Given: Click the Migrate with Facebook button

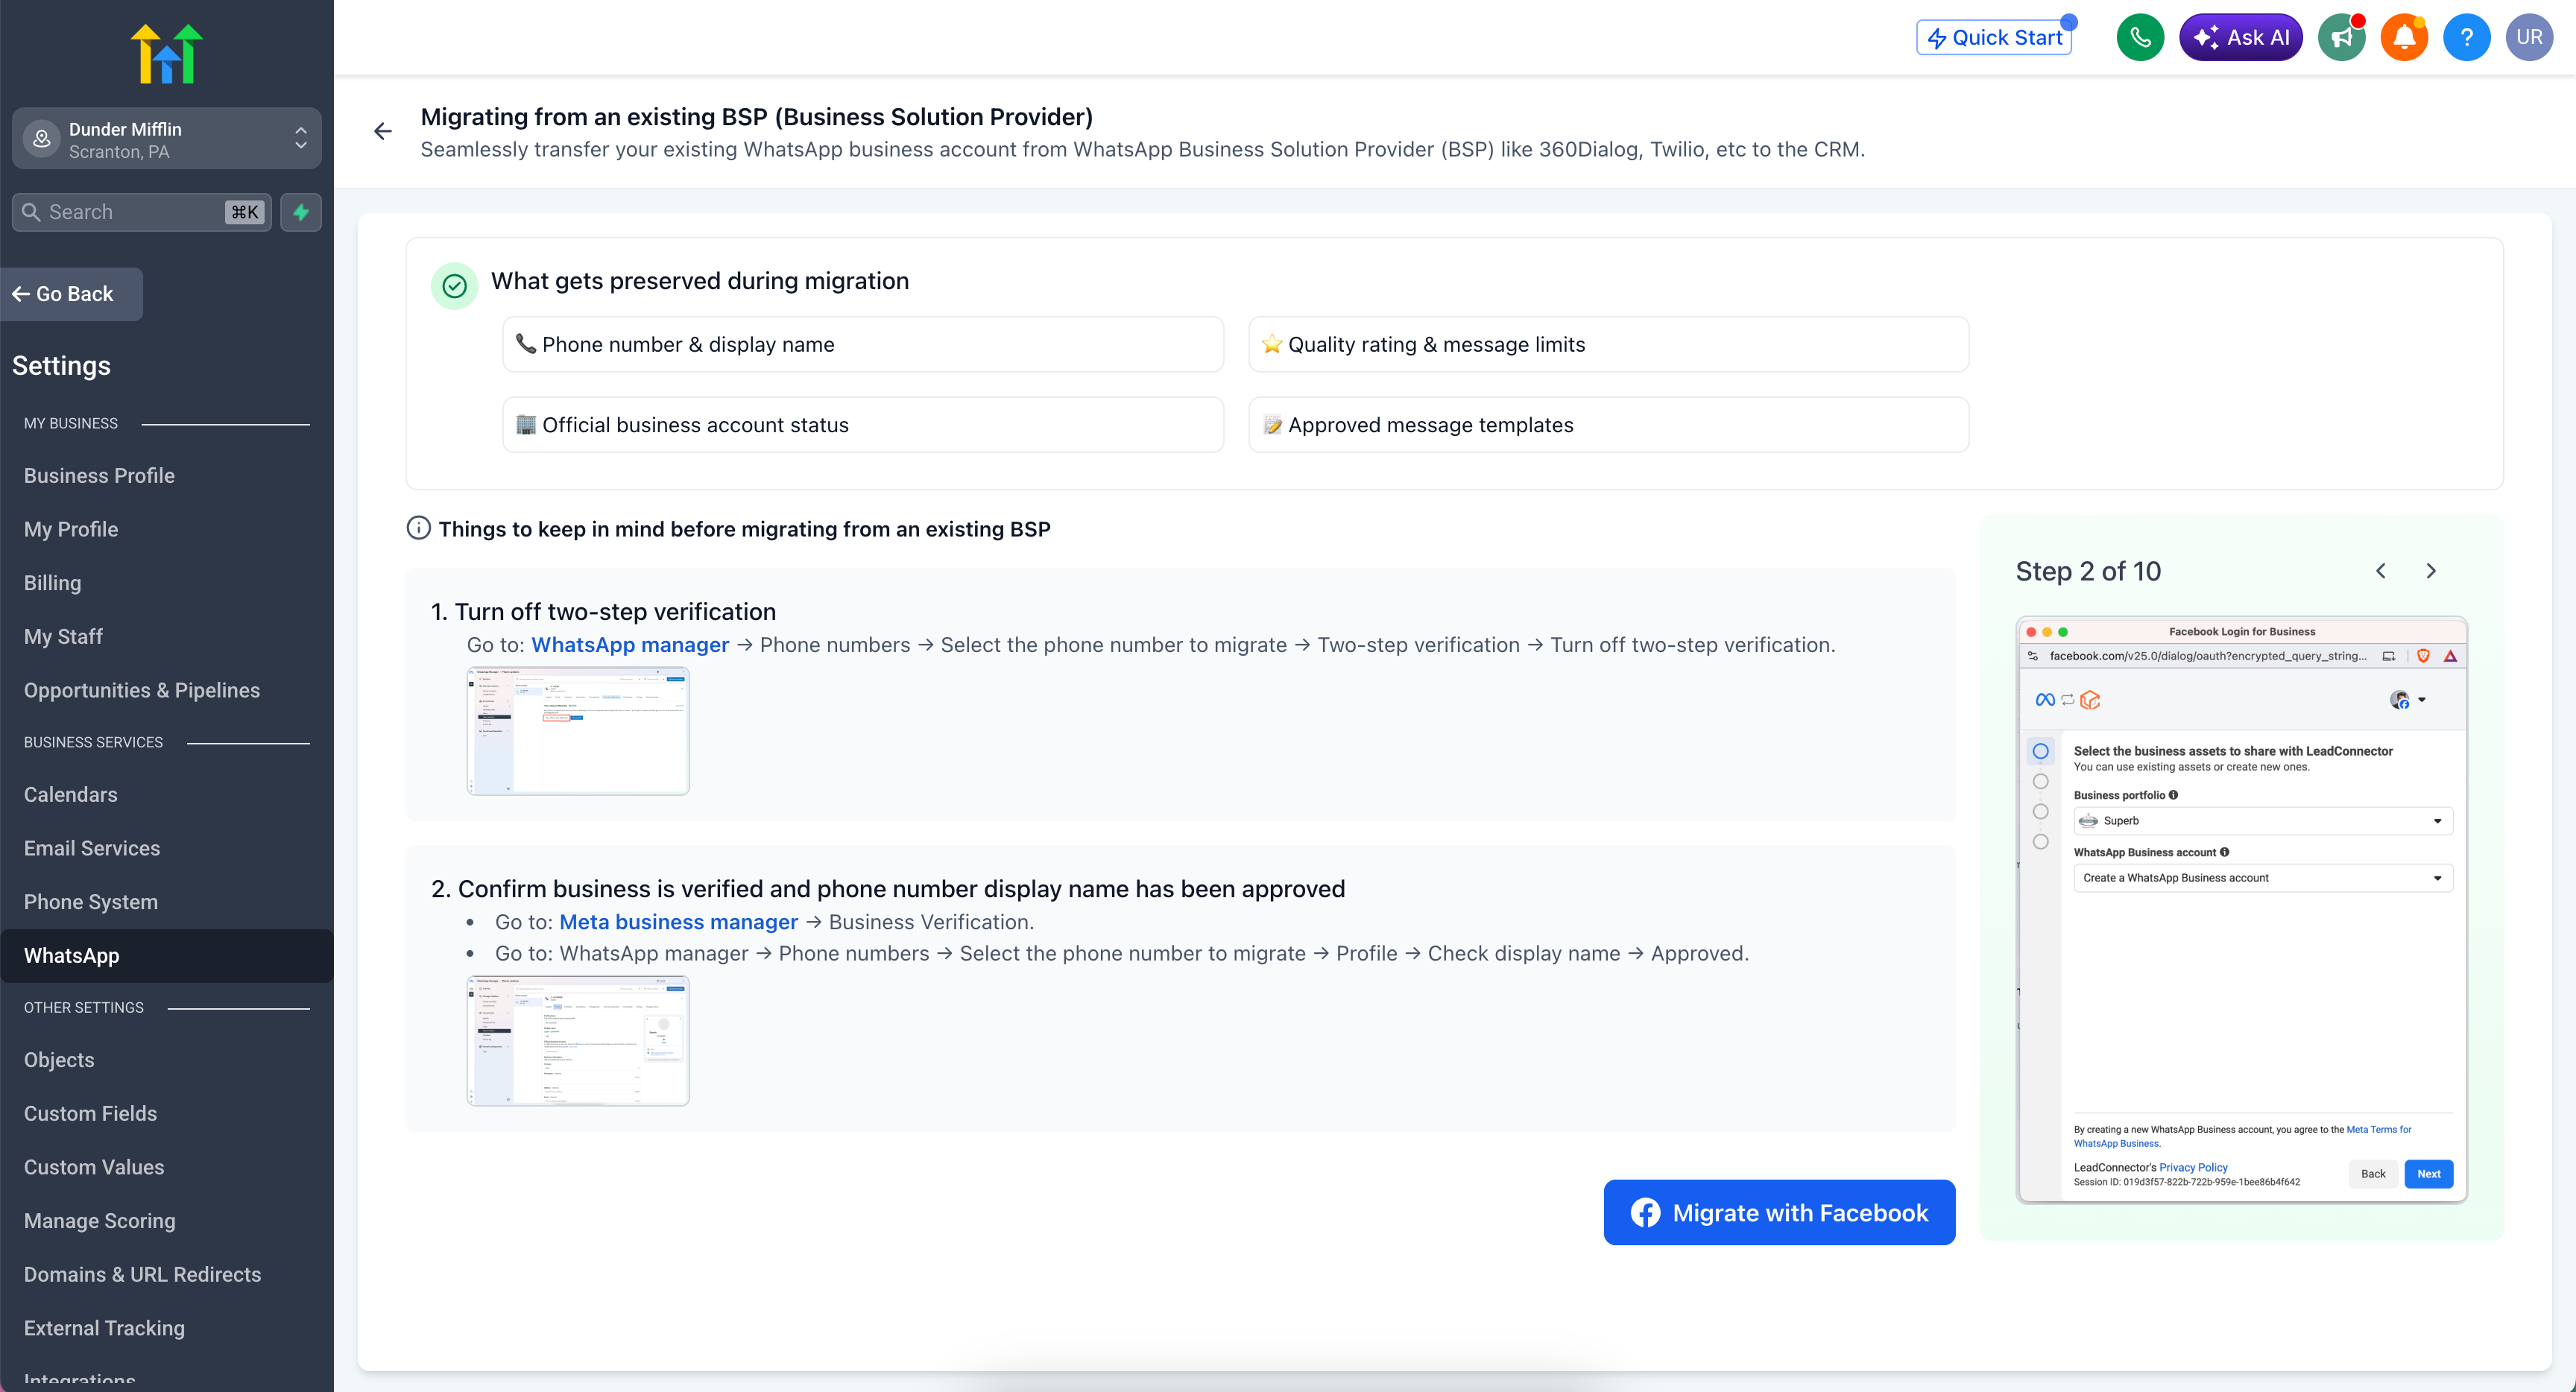Looking at the screenshot, I should tap(1779, 1213).
